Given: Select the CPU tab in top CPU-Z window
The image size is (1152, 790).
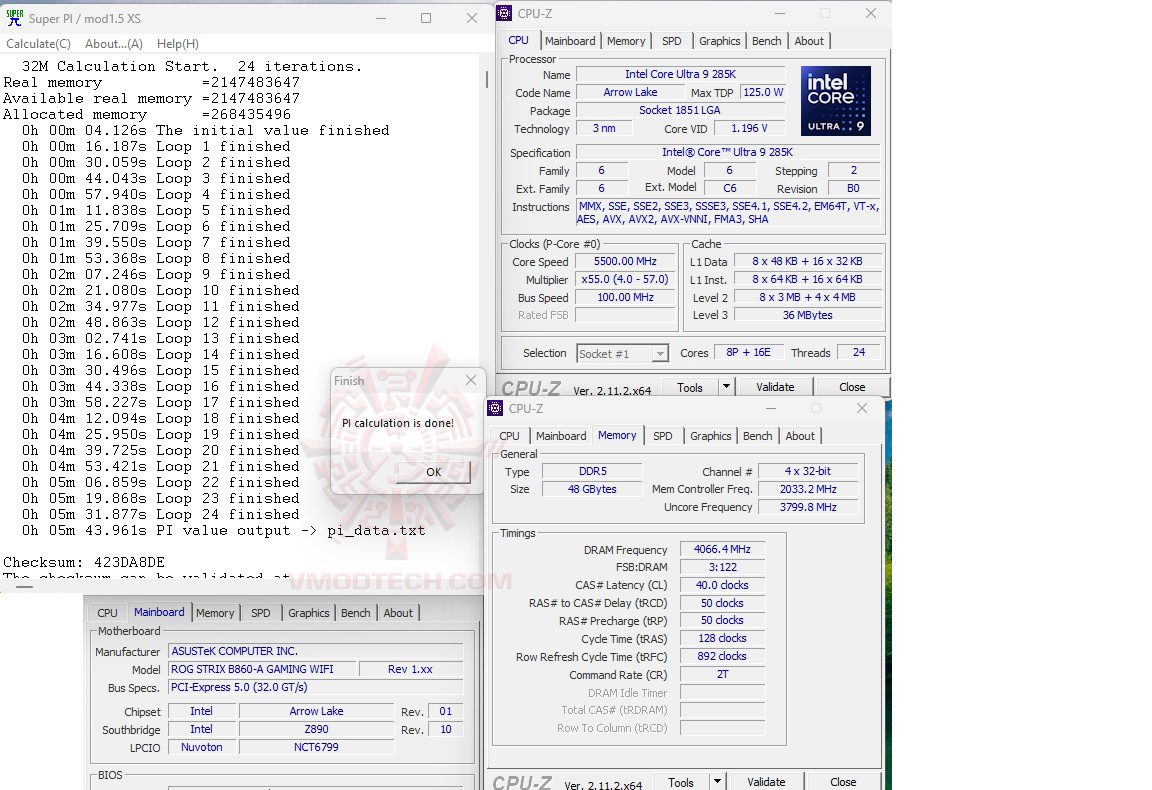Looking at the screenshot, I should 519,40.
